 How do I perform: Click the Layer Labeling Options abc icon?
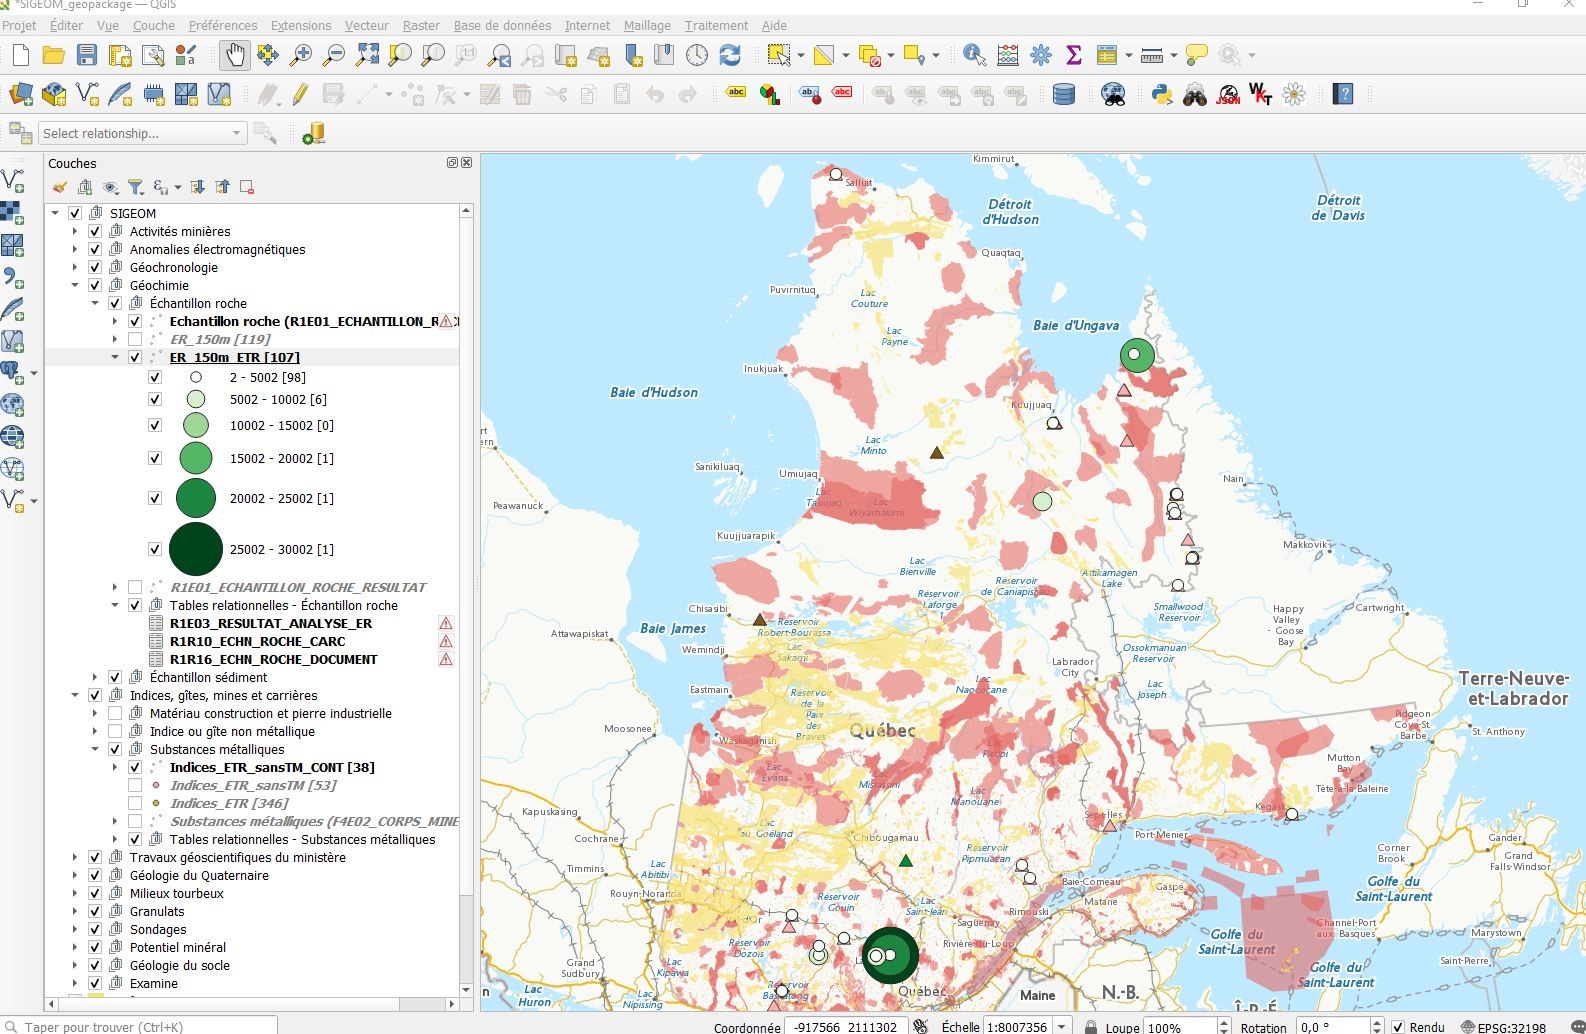736,93
